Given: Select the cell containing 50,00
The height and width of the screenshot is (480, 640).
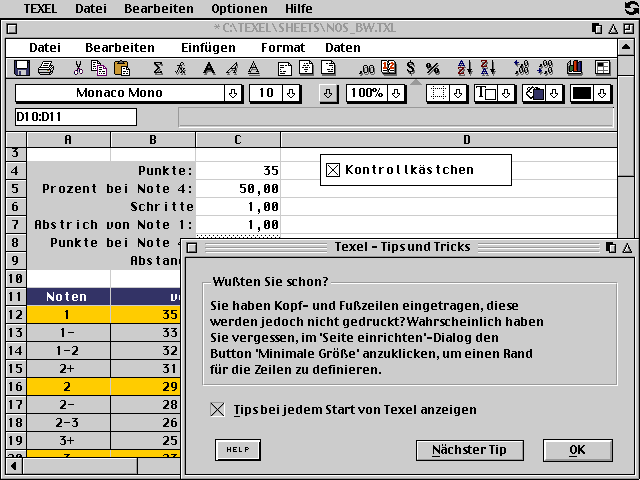Looking at the screenshot, I should (x=238, y=189).
